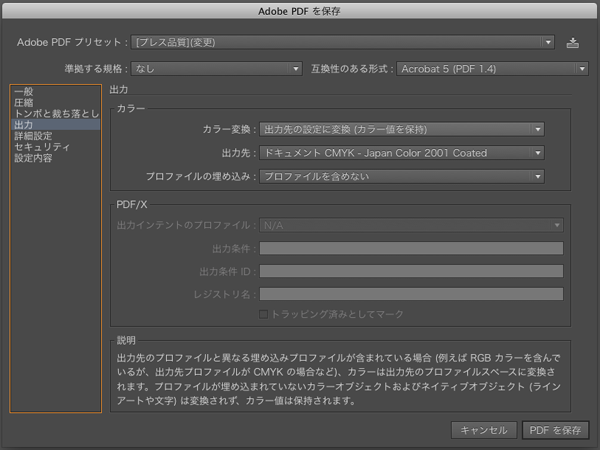Click the 出力条件 input field
Image resolution: width=600 pixels, height=450 pixels.
[x=411, y=248]
